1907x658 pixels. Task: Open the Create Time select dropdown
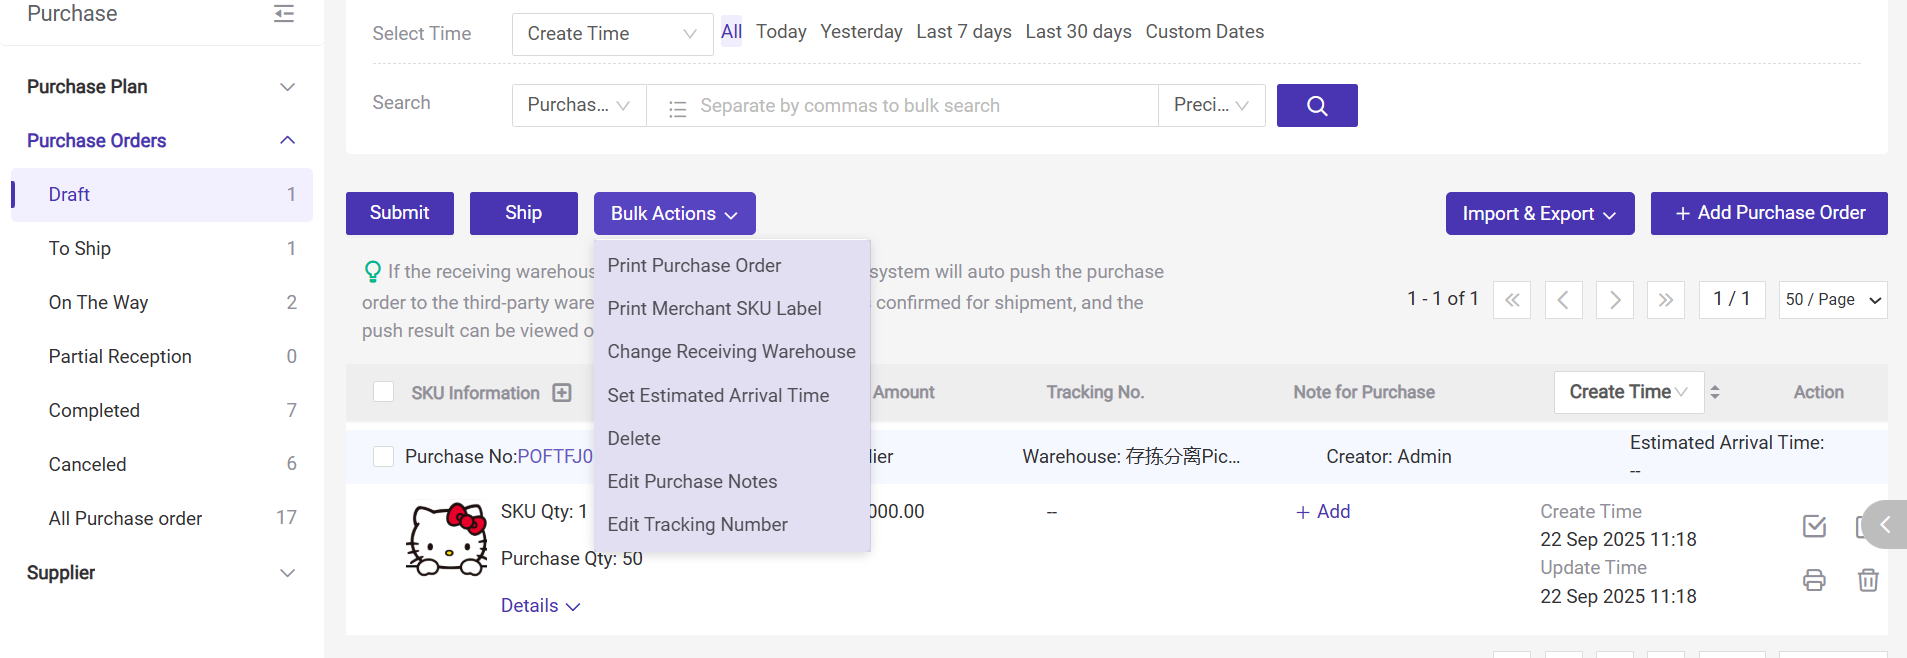pyautogui.click(x=612, y=34)
